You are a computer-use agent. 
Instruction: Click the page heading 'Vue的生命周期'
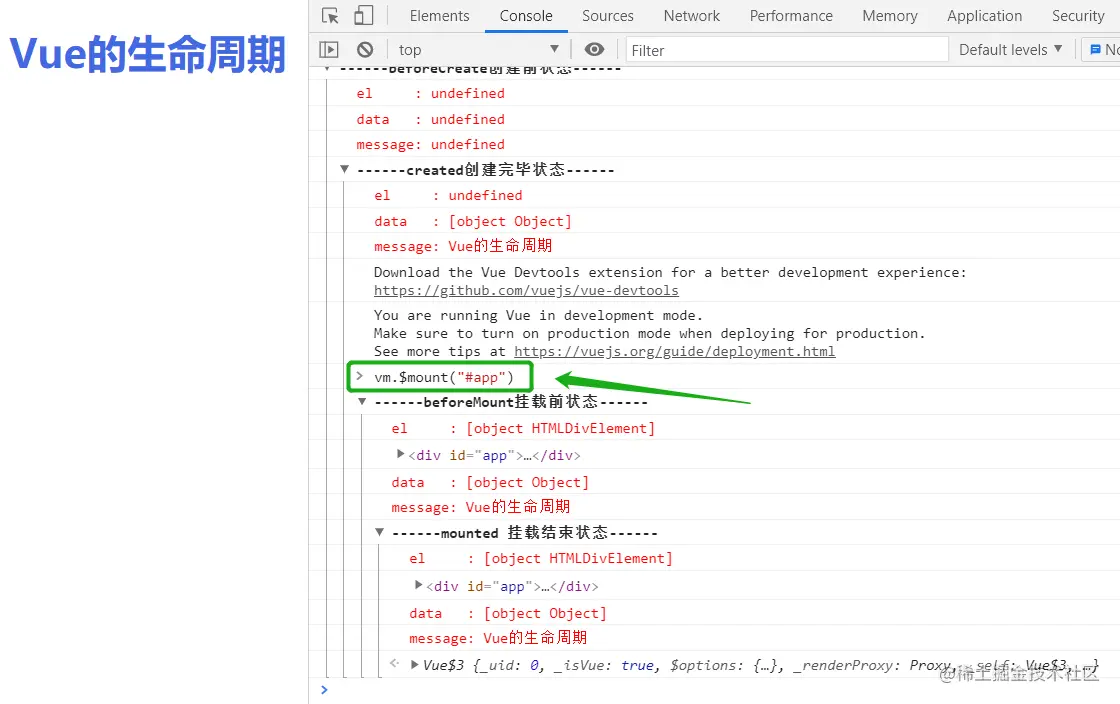click(x=148, y=54)
